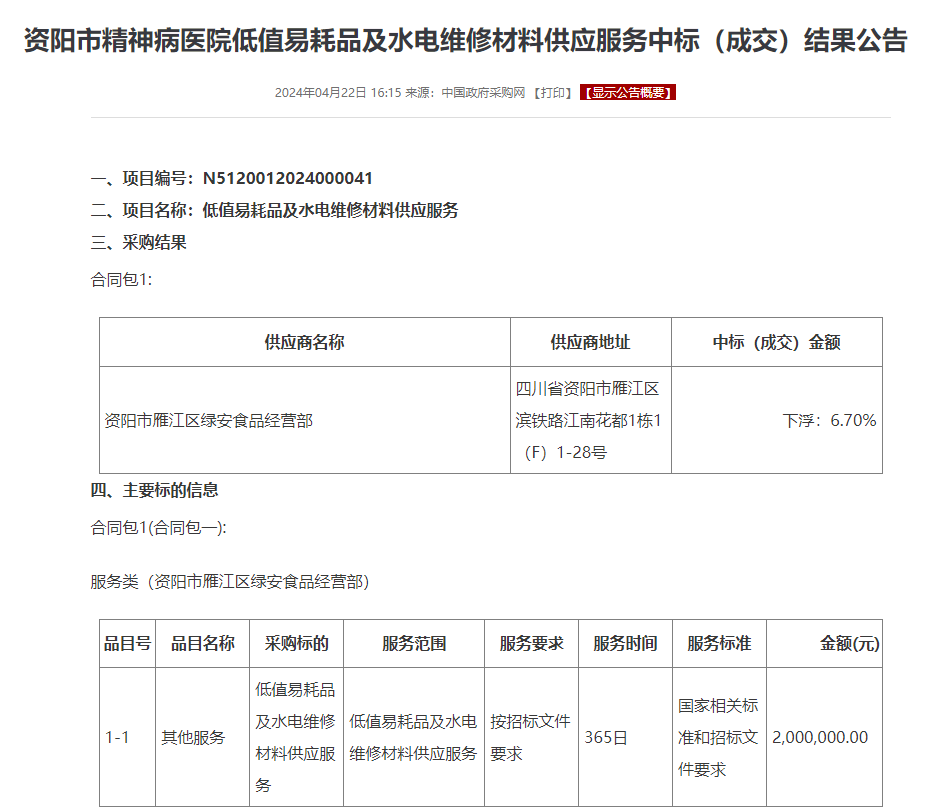
Task: Click 项目名称 line with 低值易耗品及水电维修材料供应服务
Action: click(274, 211)
